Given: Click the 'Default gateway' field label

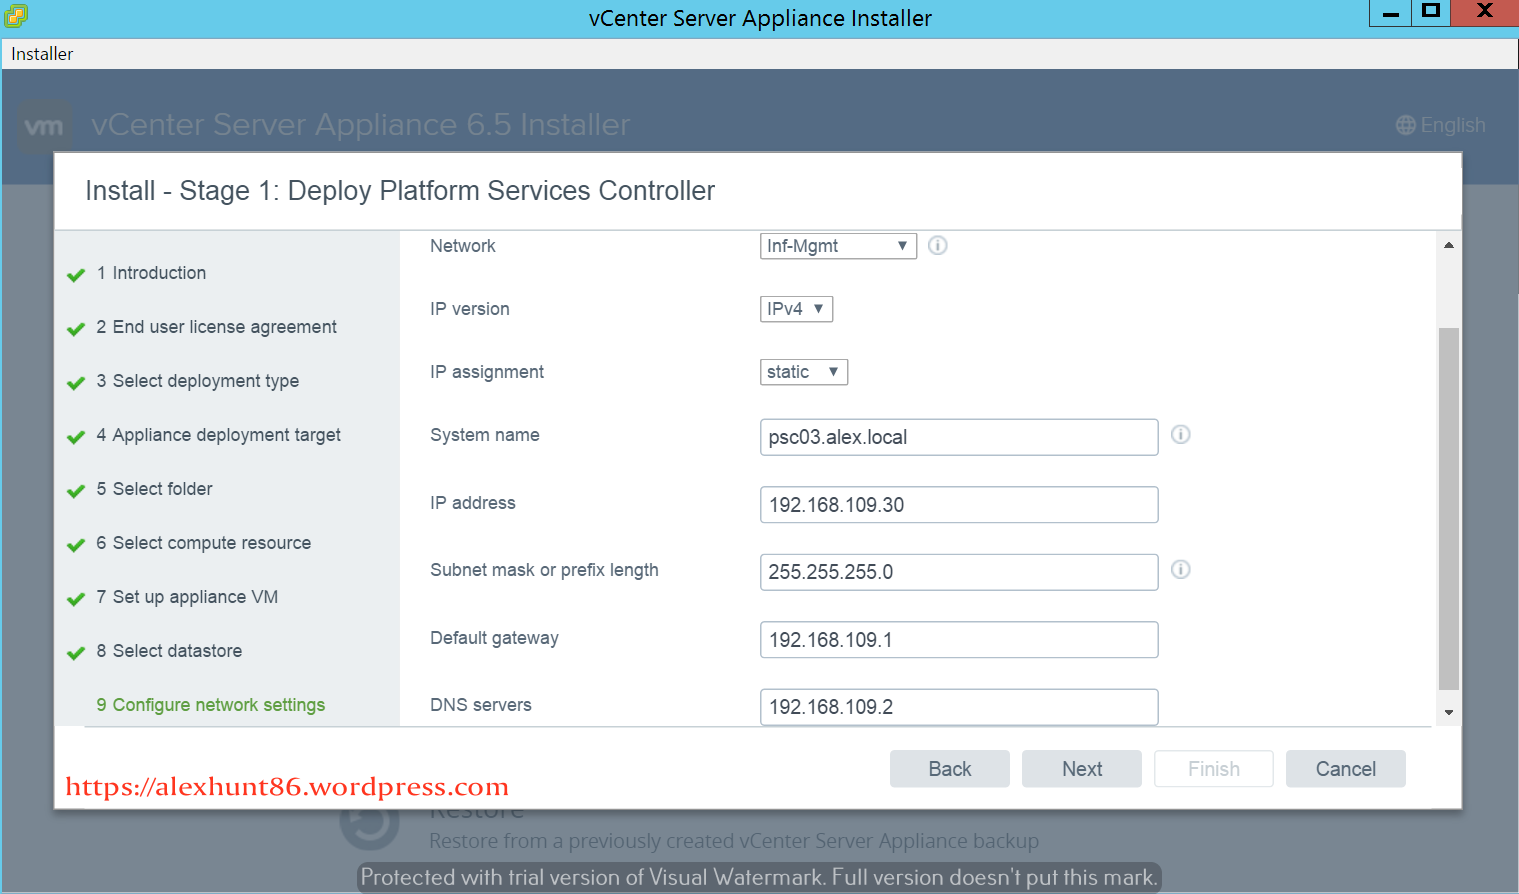Looking at the screenshot, I should [494, 638].
